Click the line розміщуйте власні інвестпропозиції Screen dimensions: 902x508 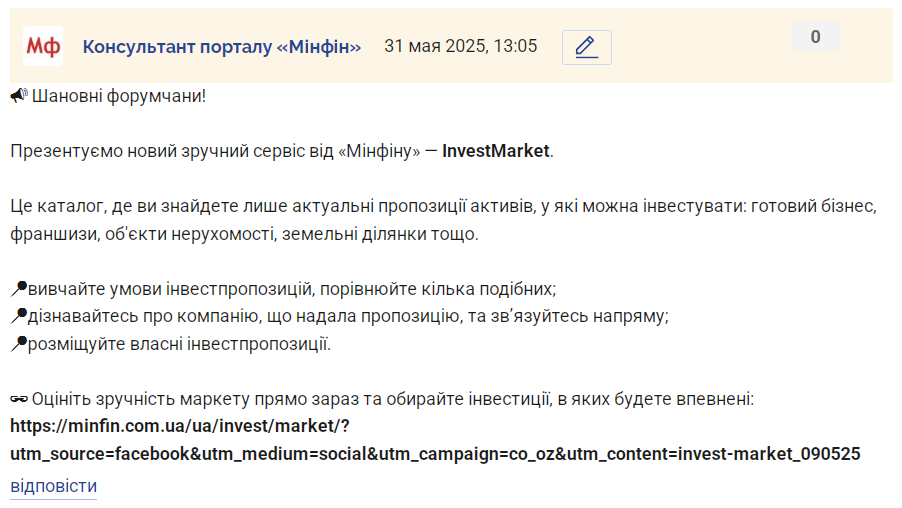(179, 344)
